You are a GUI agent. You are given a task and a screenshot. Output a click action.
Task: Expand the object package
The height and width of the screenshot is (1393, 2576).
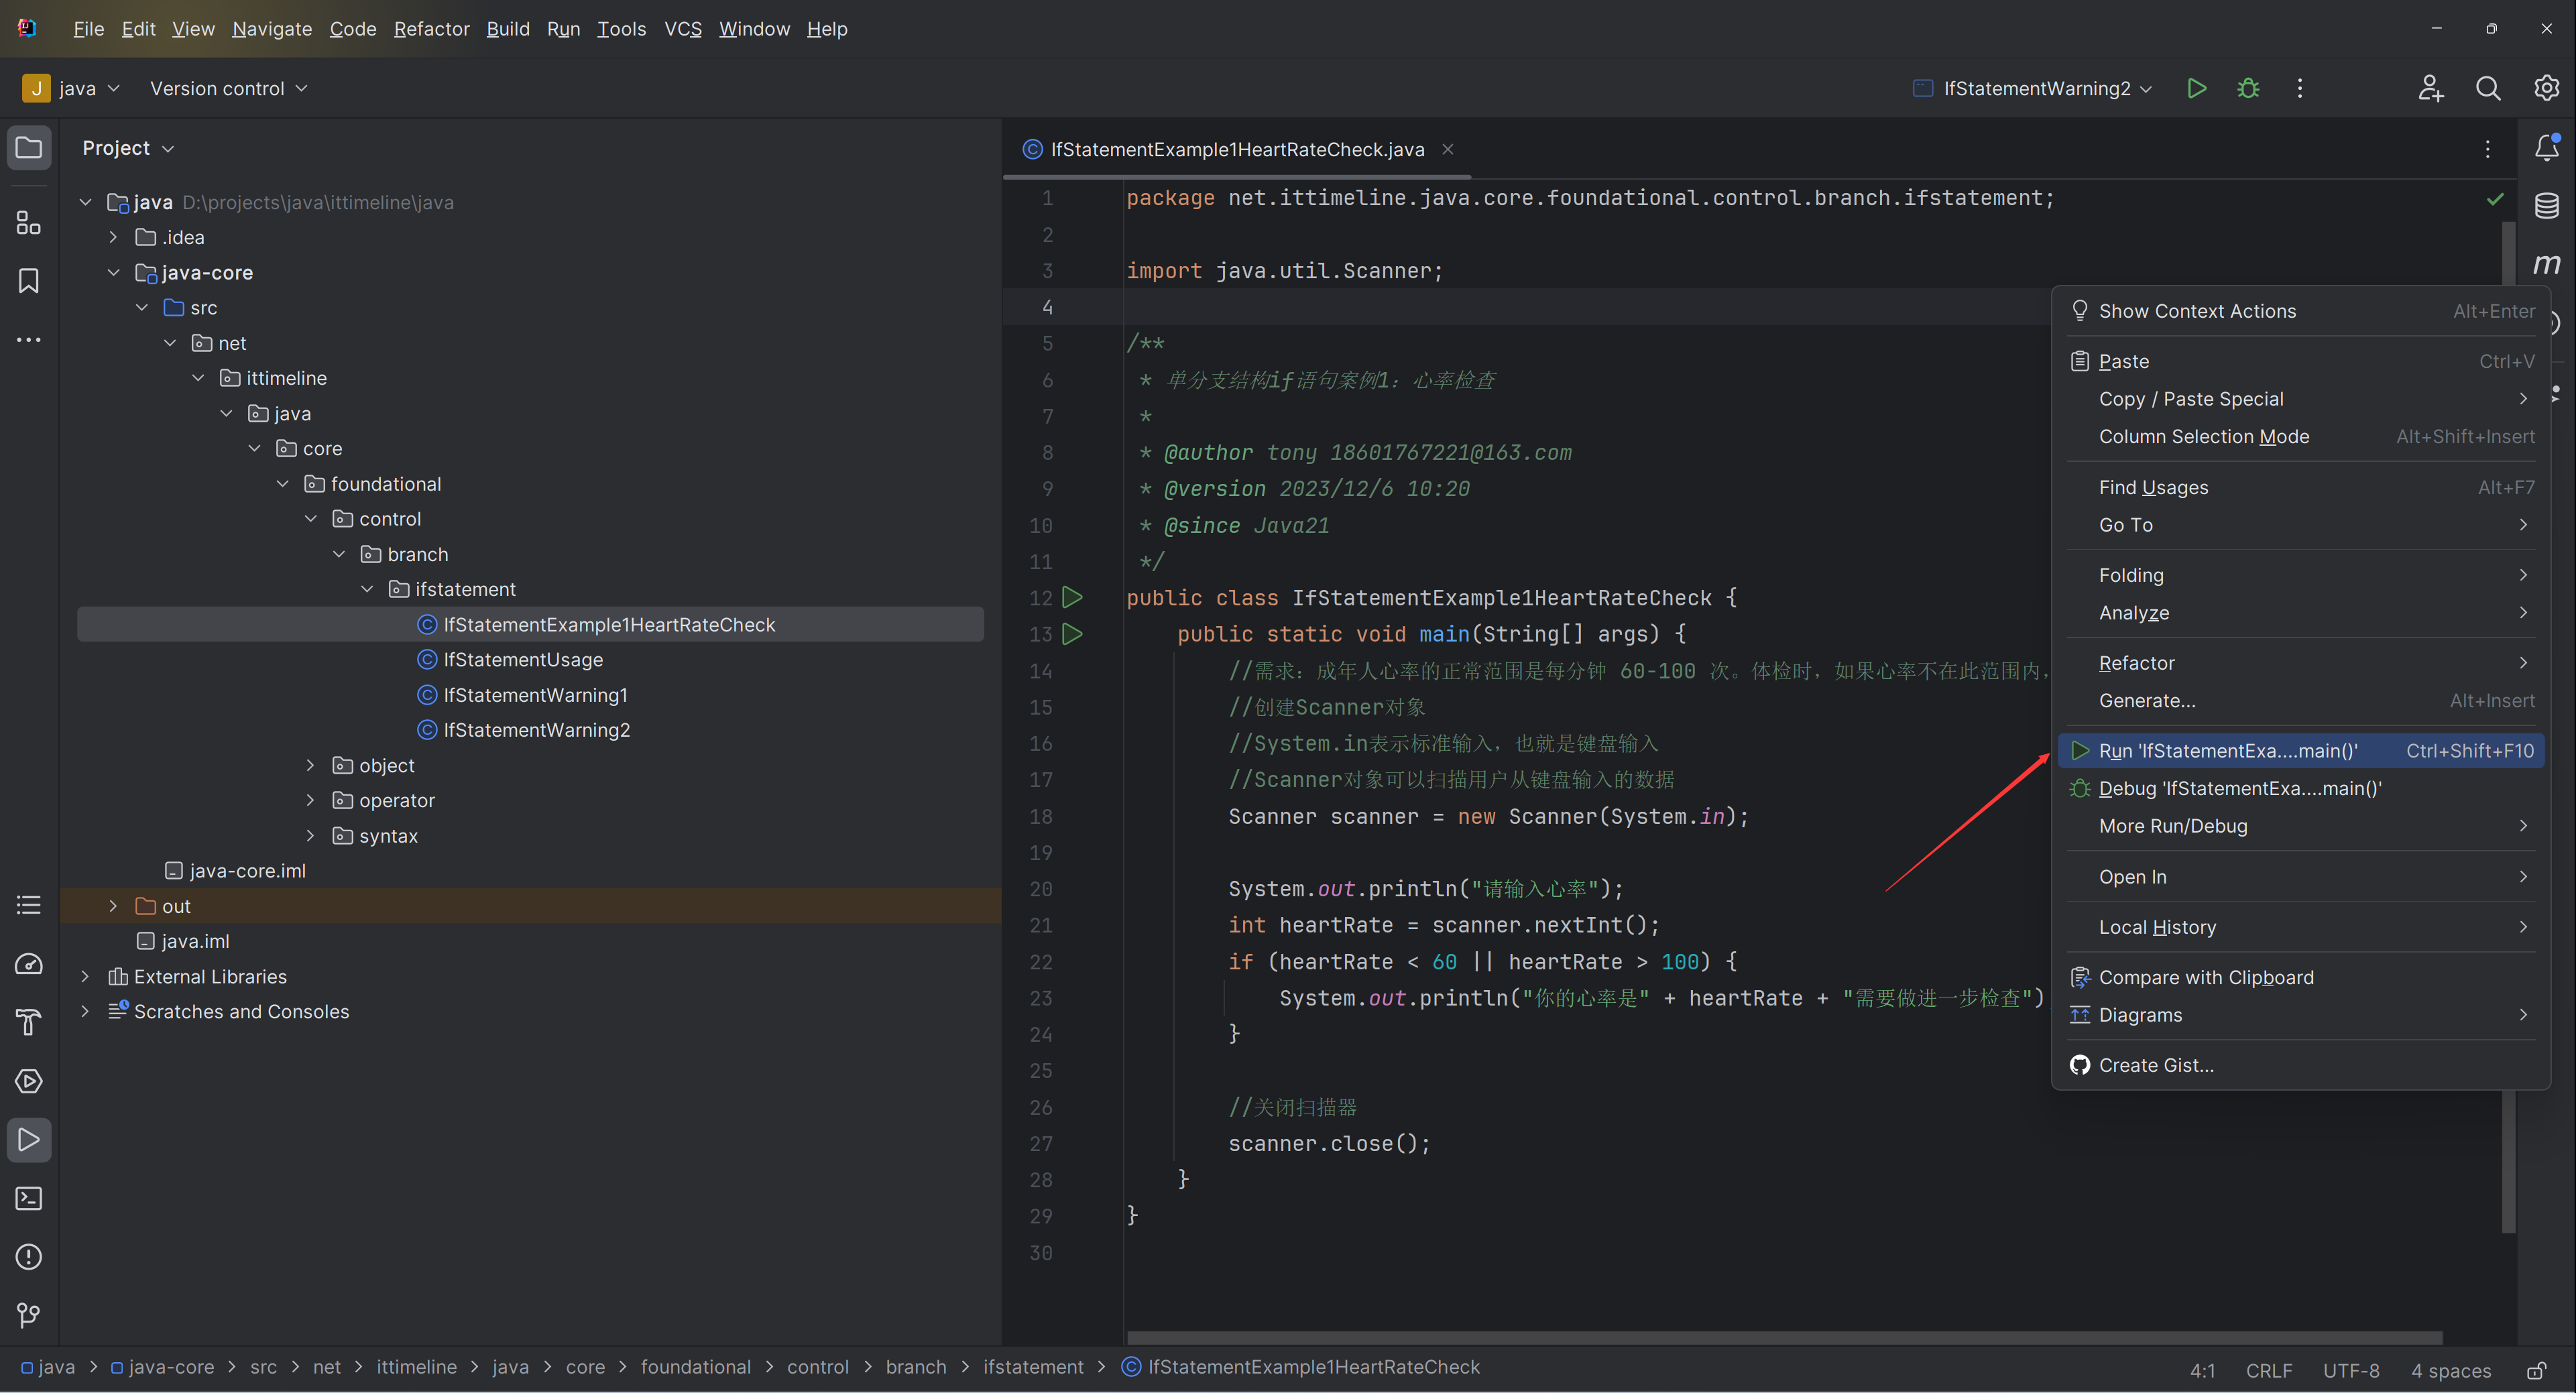coord(310,765)
